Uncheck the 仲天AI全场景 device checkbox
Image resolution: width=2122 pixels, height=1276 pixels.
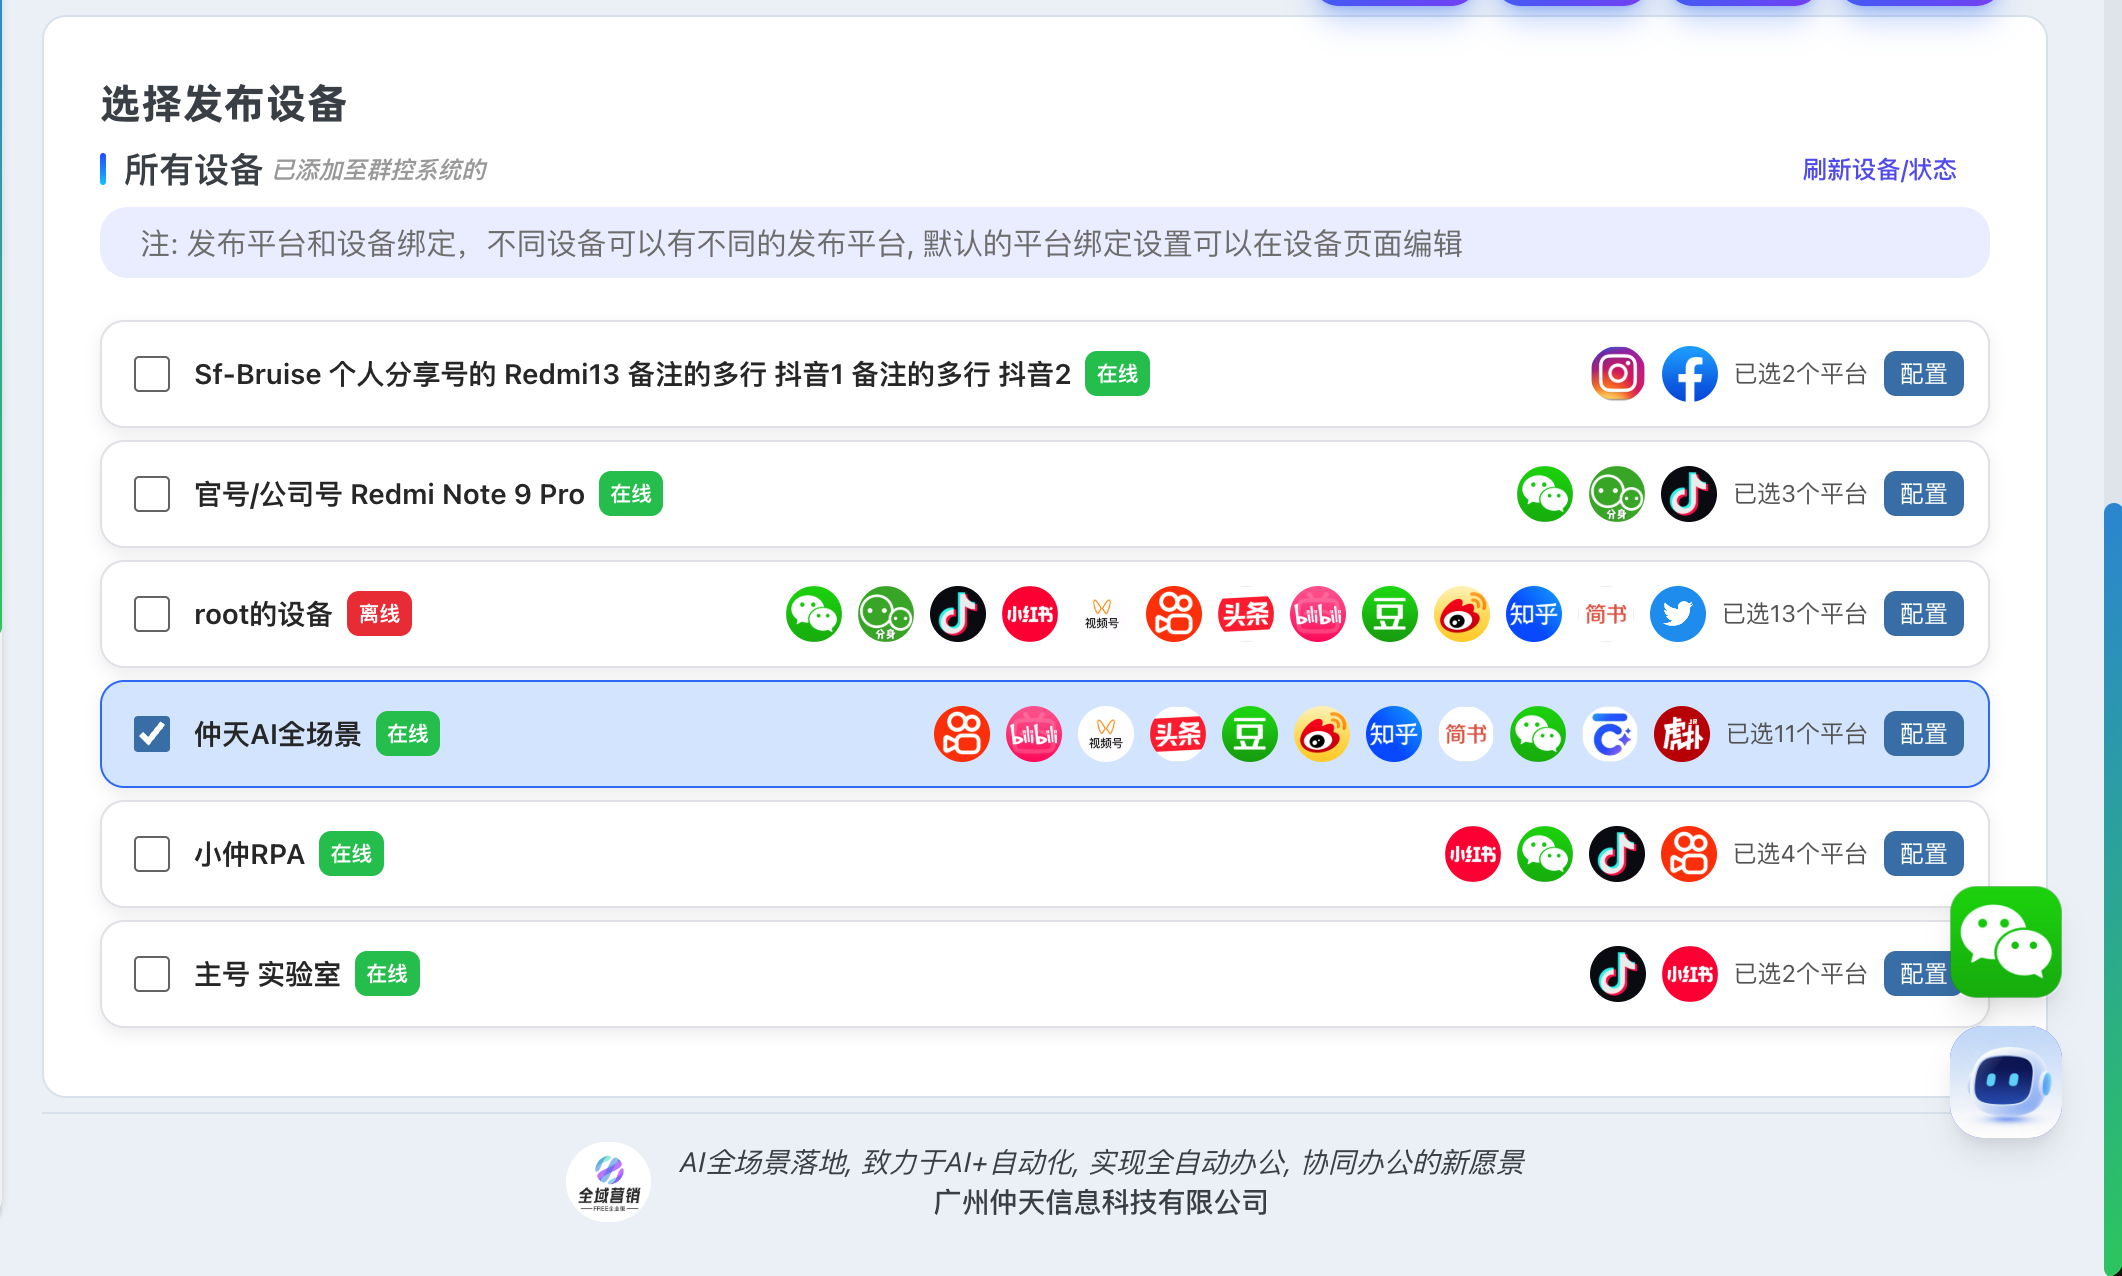[152, 734]
